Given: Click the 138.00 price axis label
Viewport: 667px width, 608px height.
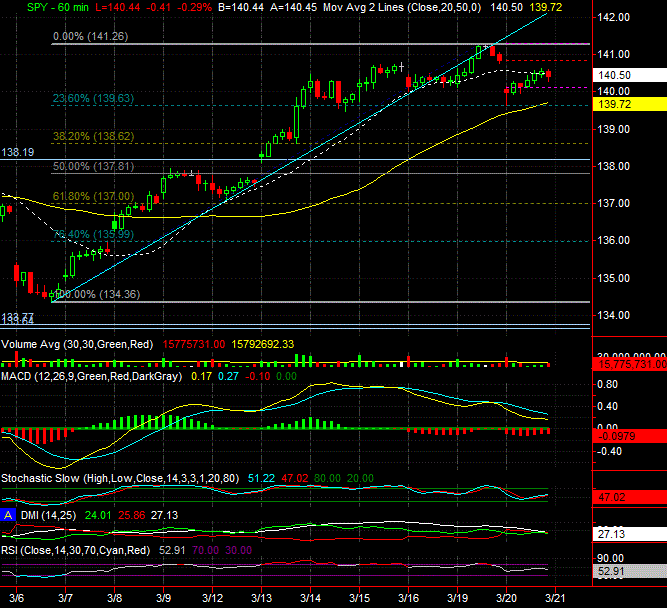Looking at the screenshot, I should pos(614,166).
